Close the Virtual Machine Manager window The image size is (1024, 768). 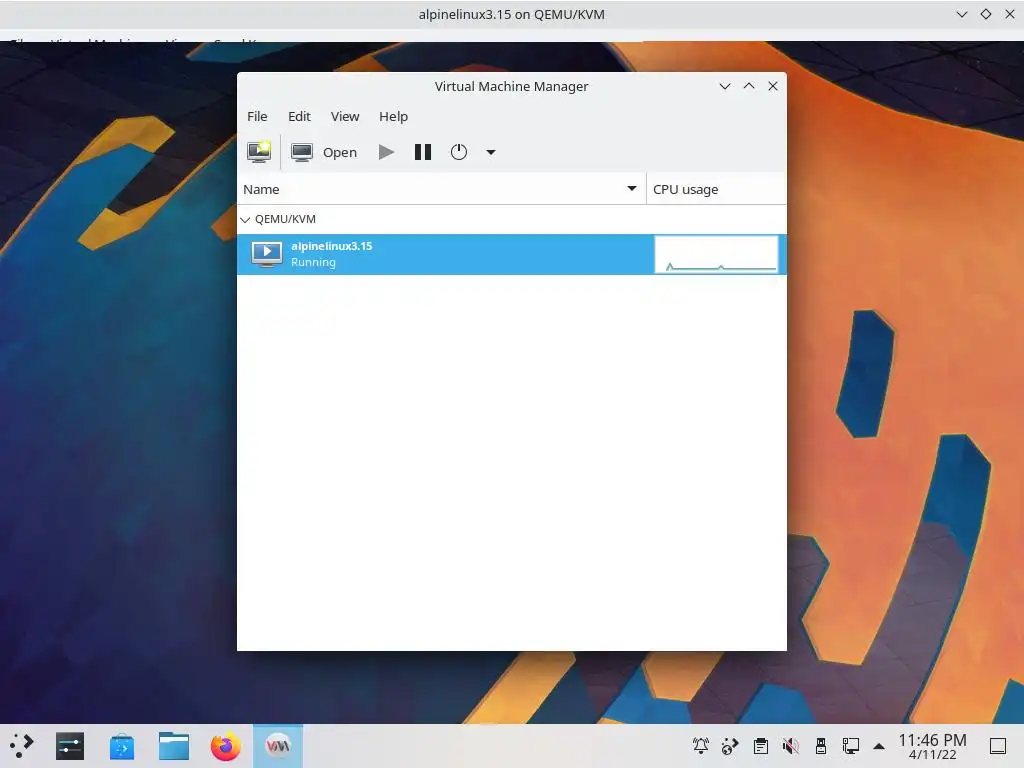pos(773,86)
